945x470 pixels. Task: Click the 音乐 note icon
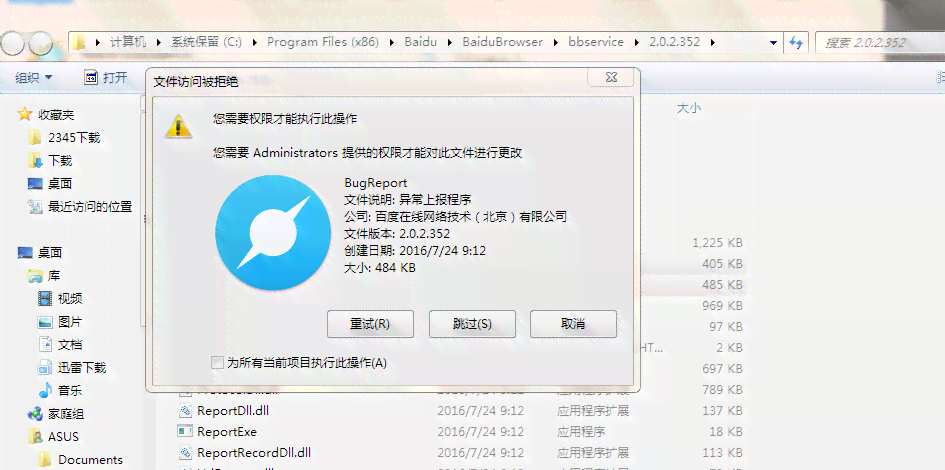click(x=45, y=390)
